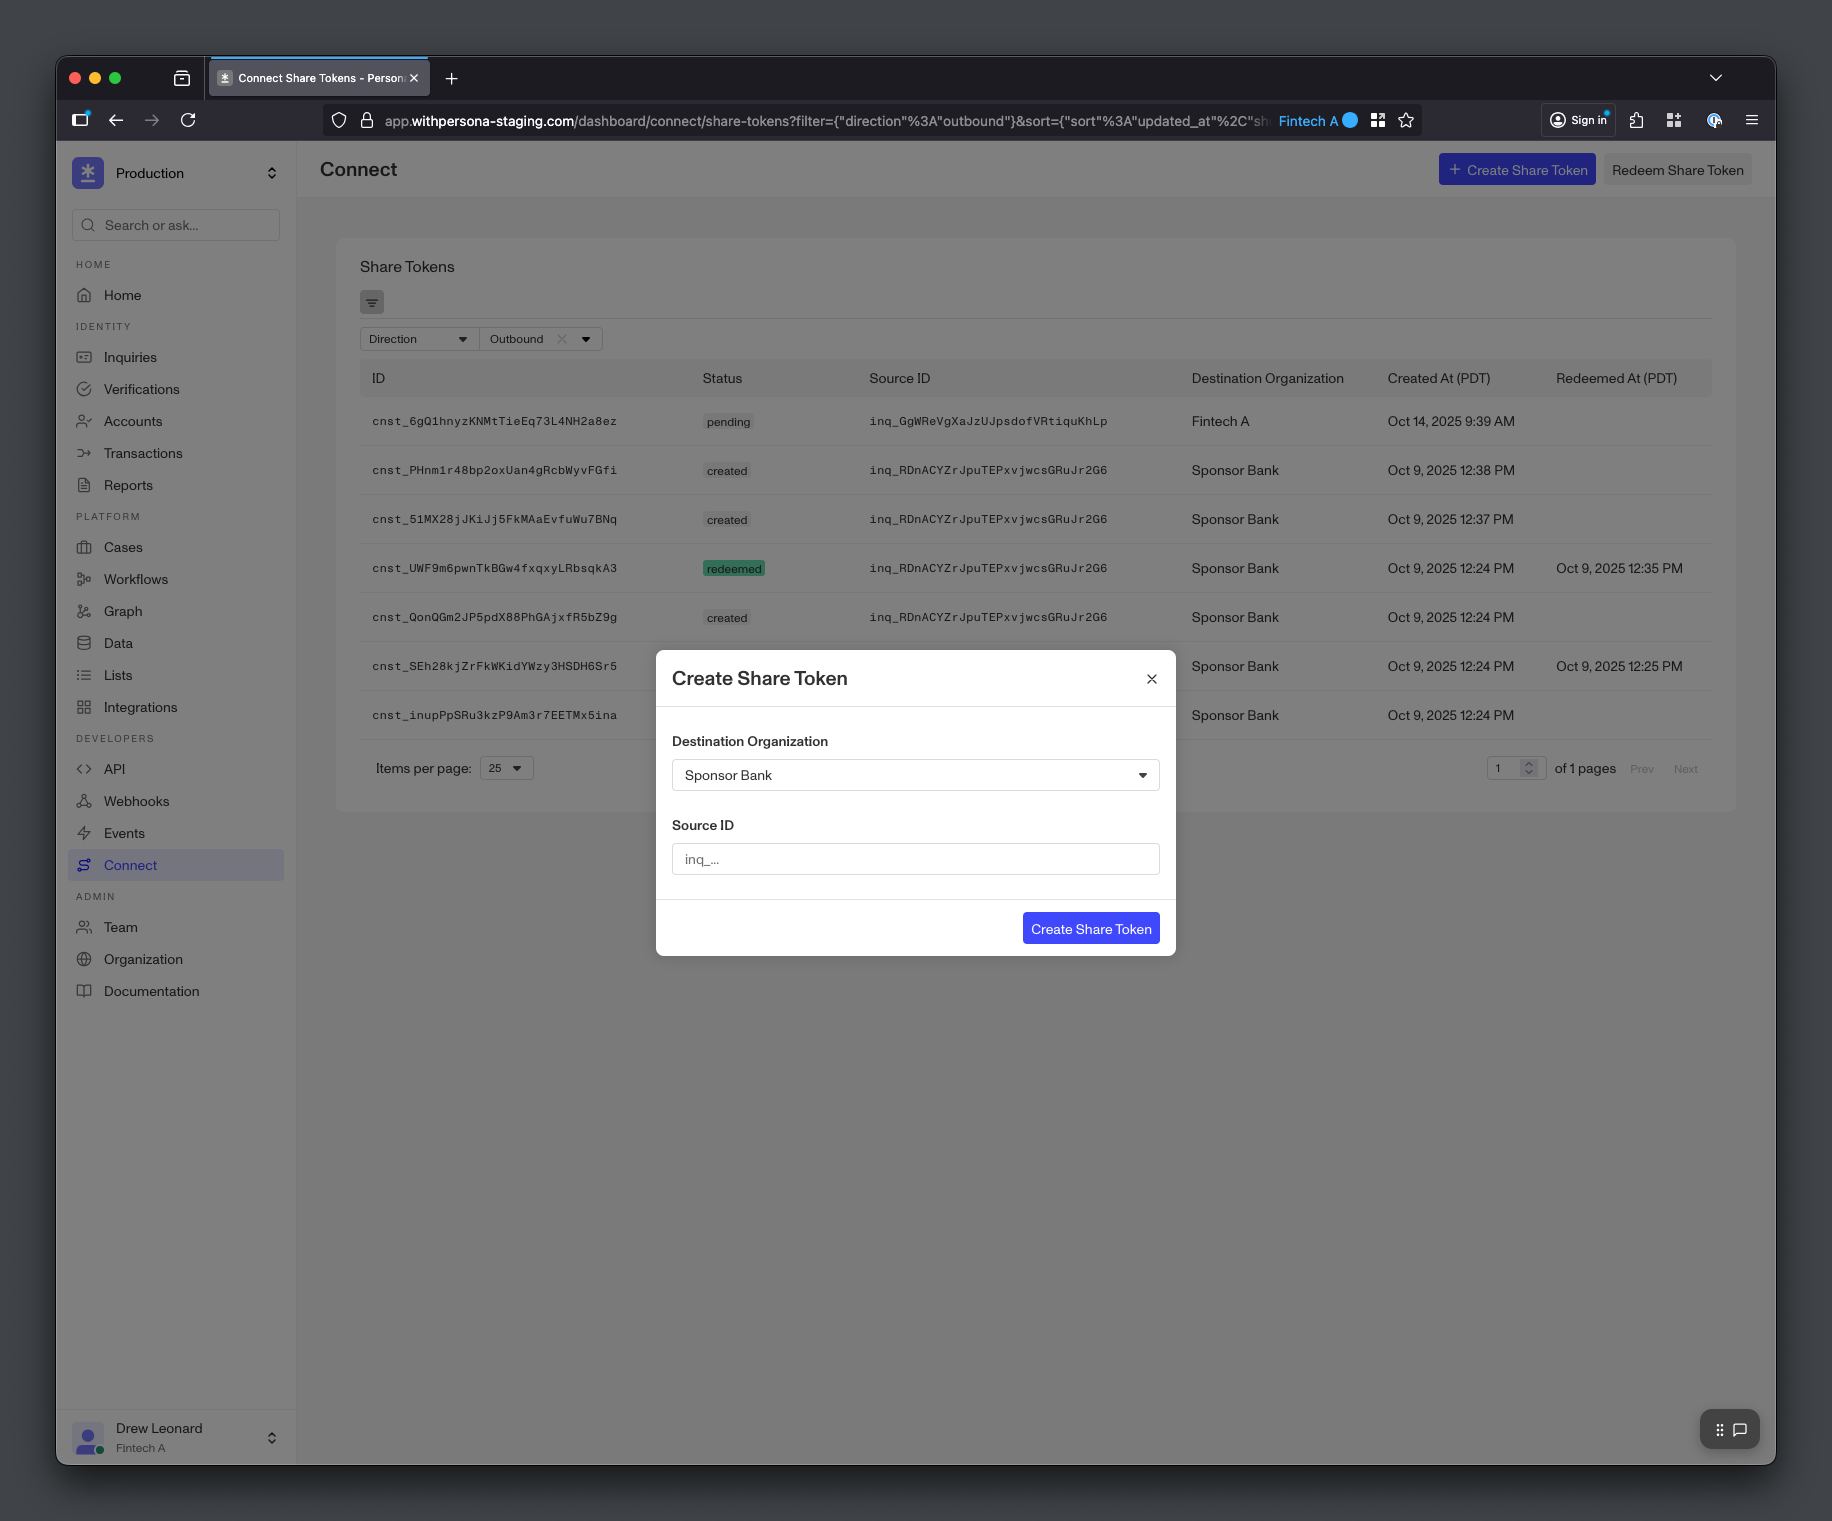Select the Data icon in sidebar
Image resolution: width=1832 pixels, height=1521 pixels.
[x=86, y=643]
